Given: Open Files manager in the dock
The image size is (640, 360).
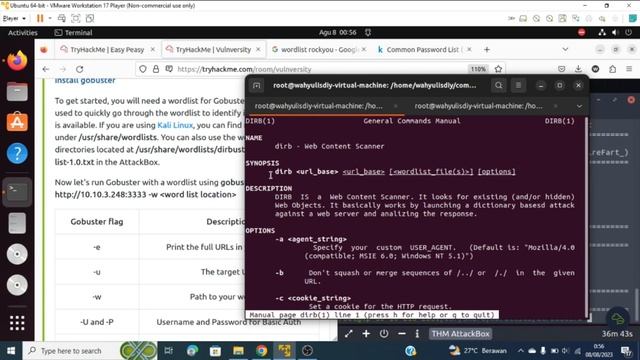Looking at the screenshot, I should click(x=17, y=91).
